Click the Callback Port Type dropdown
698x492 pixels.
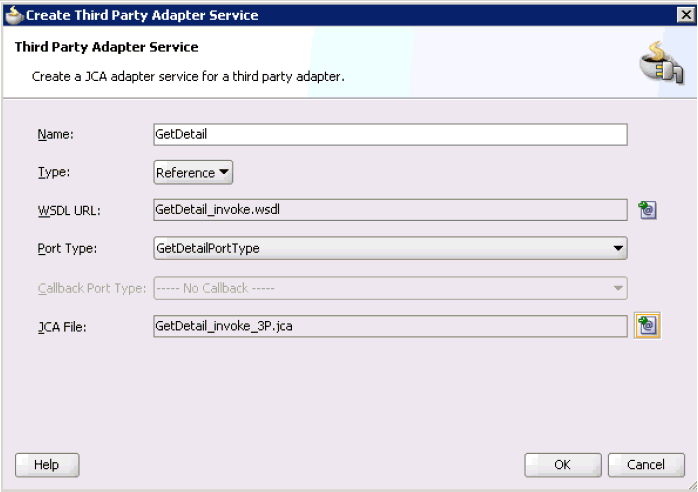390,288
